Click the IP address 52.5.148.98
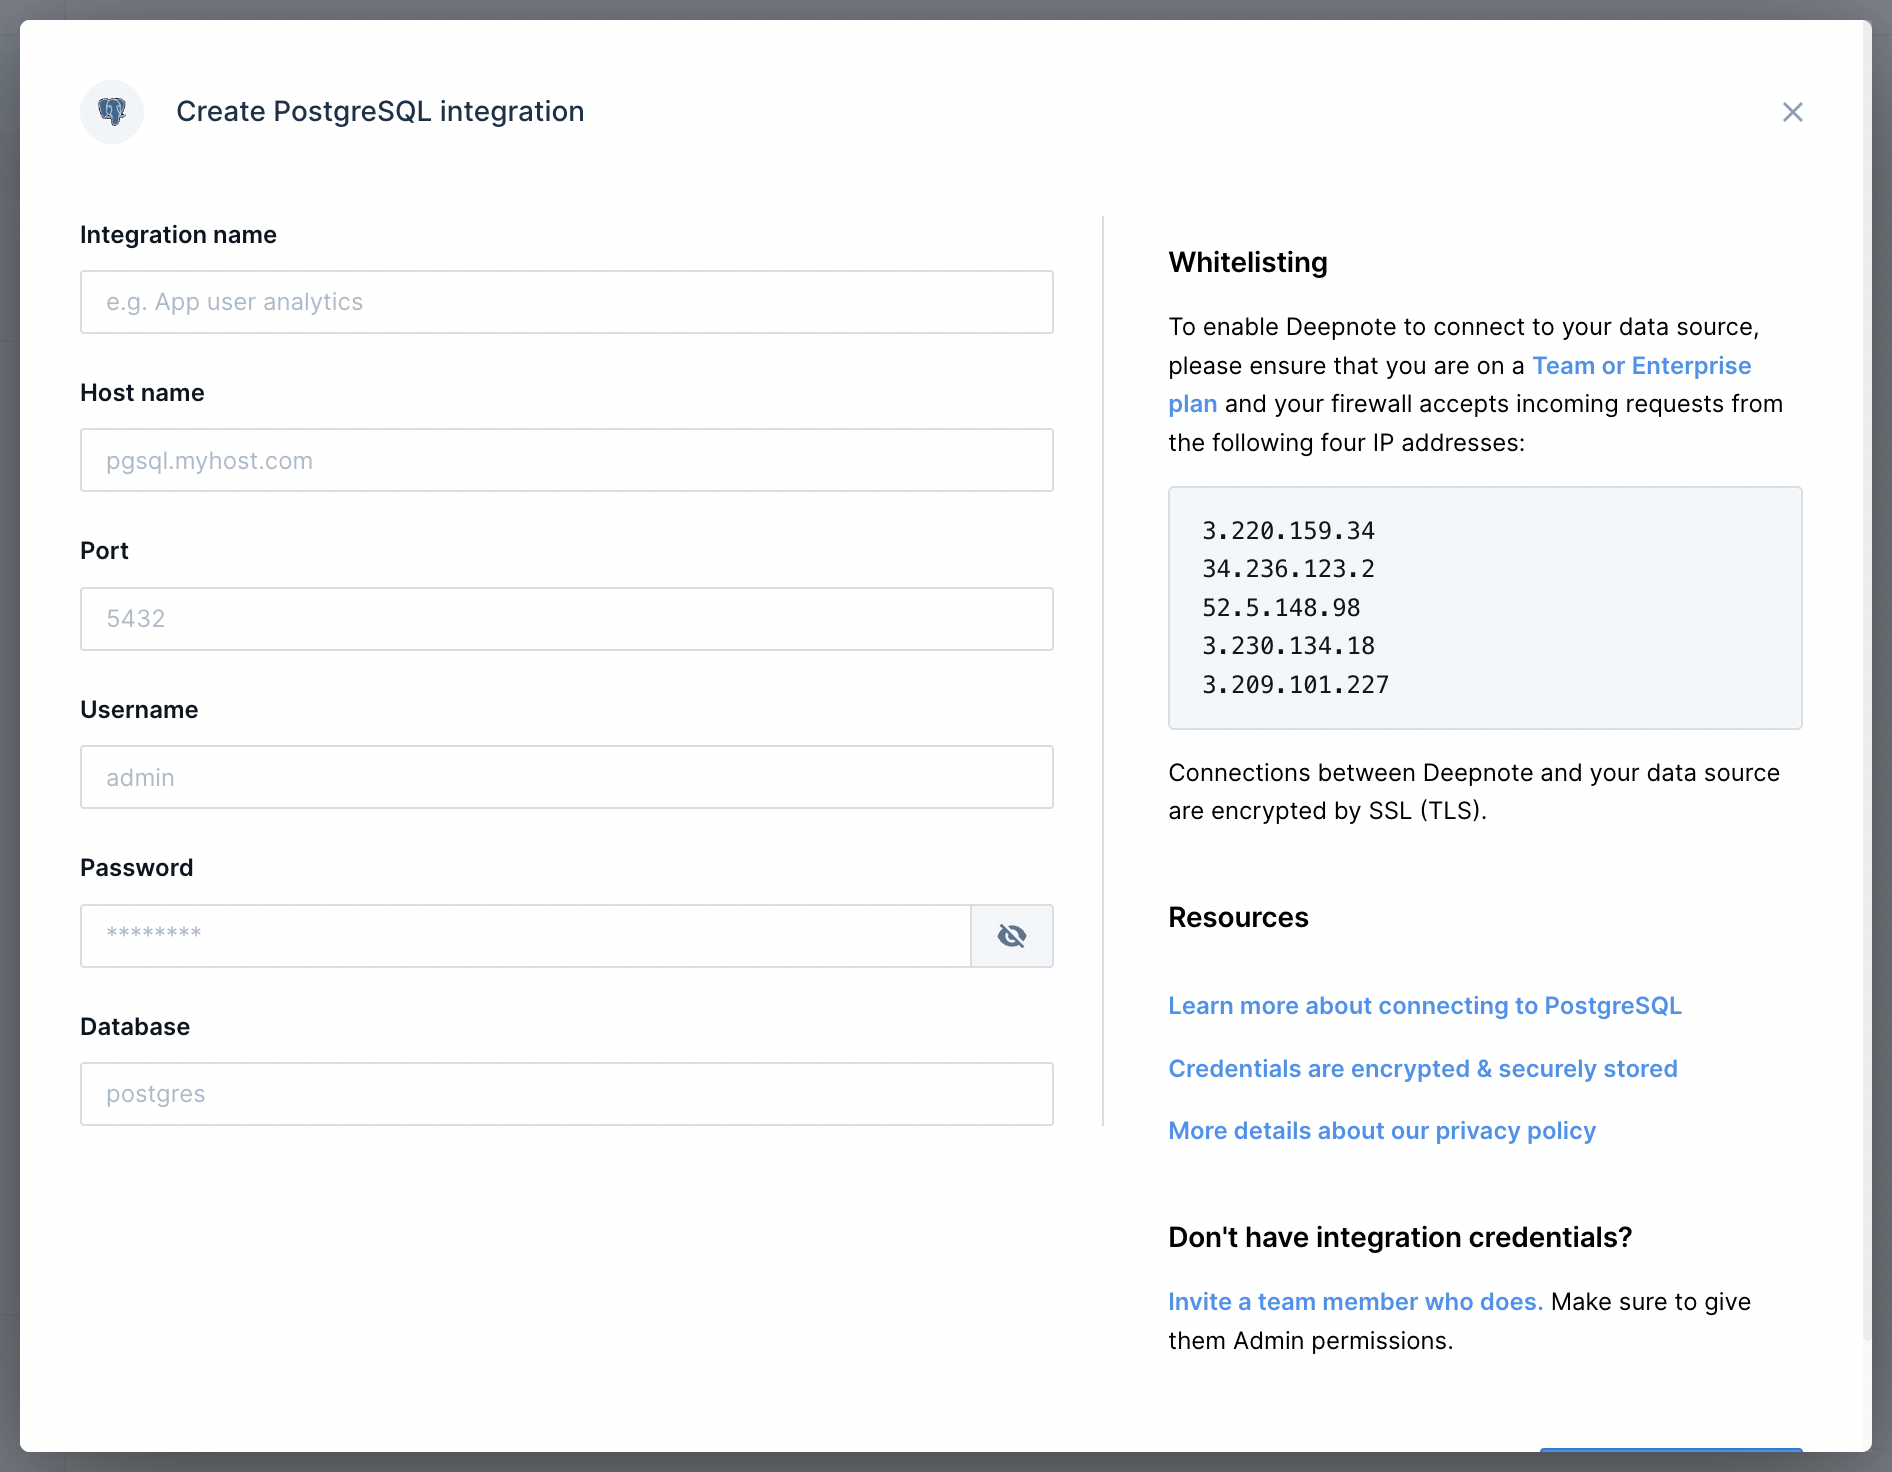The image size is (1892, 1472). coord(1281,608)
